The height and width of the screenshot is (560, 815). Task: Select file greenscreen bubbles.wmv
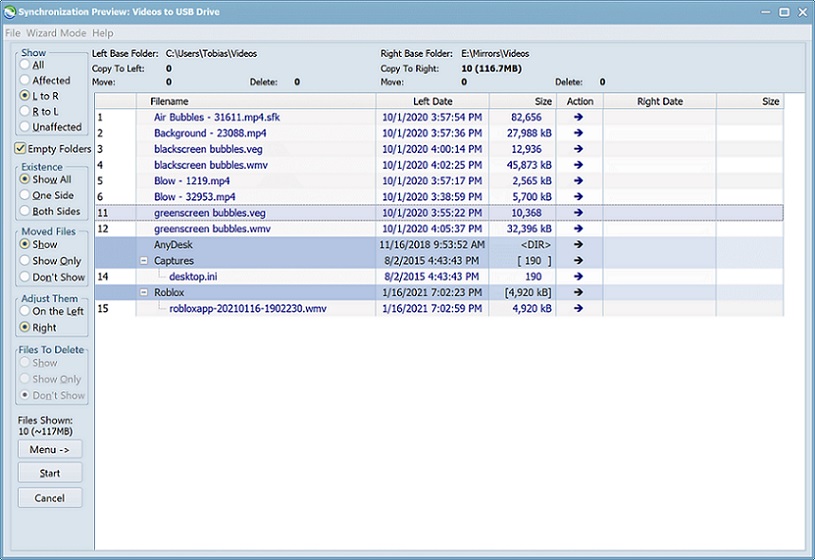pyautogui.click(x=212, y=229)
